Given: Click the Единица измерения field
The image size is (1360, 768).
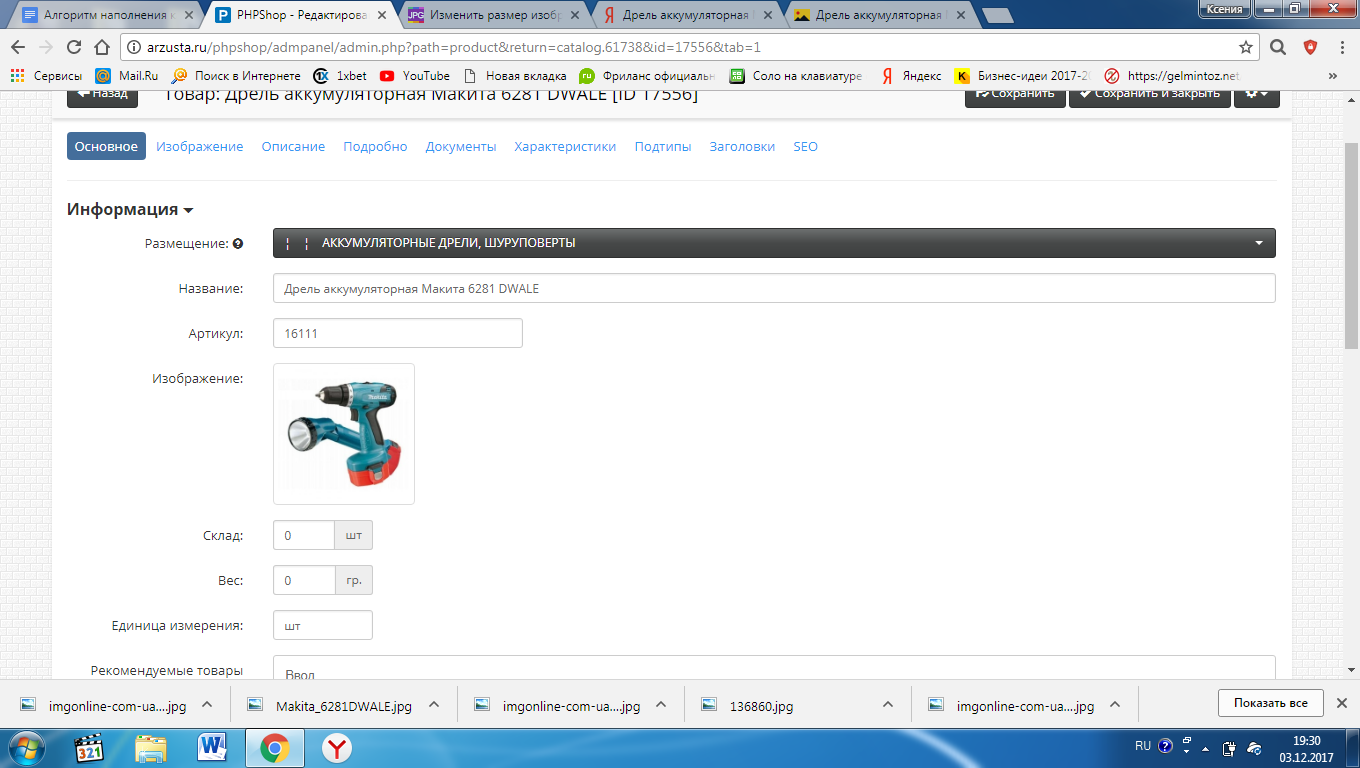Looking at the screenshot, I should (x=323, y=625).
